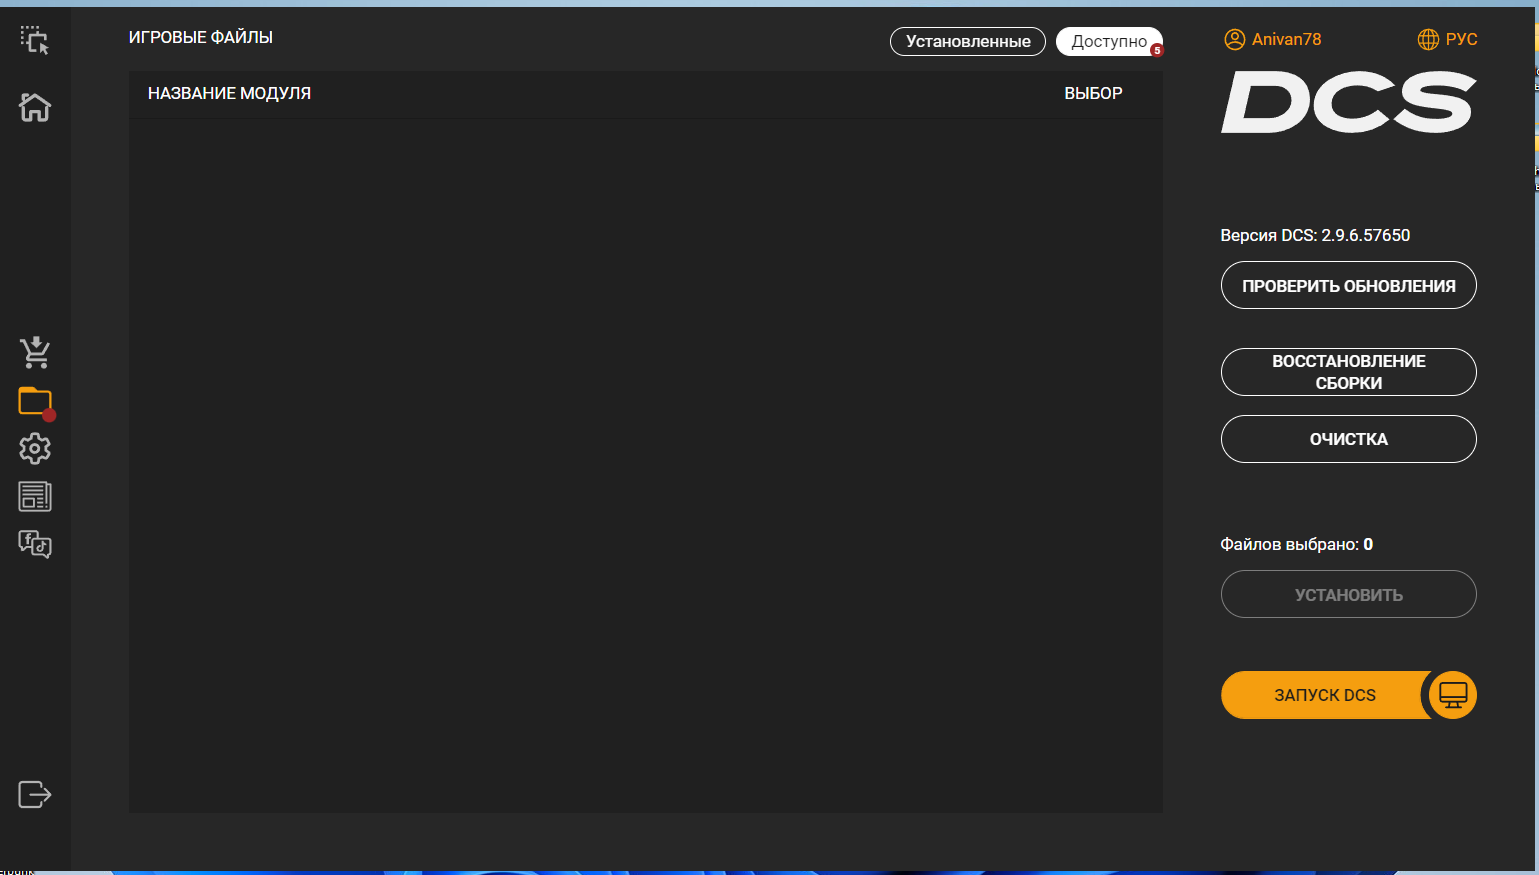Screen dimensions: 1539x875
Task: Click the Файлов выбрано: 0 text
Action: tap(1296, 544)
